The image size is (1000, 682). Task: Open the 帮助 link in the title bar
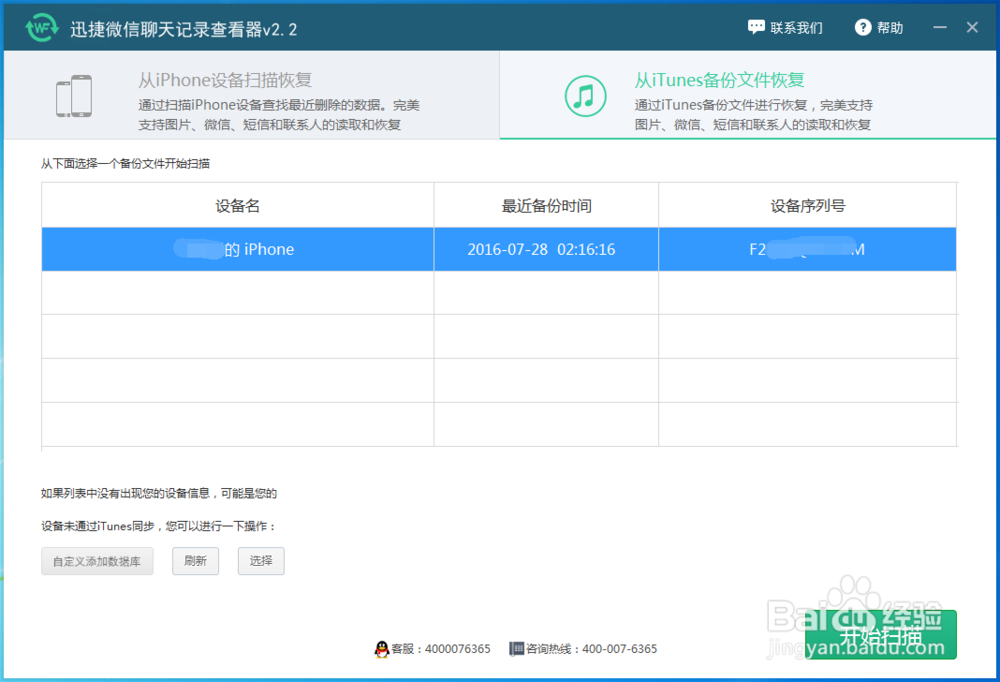[888, 27]
